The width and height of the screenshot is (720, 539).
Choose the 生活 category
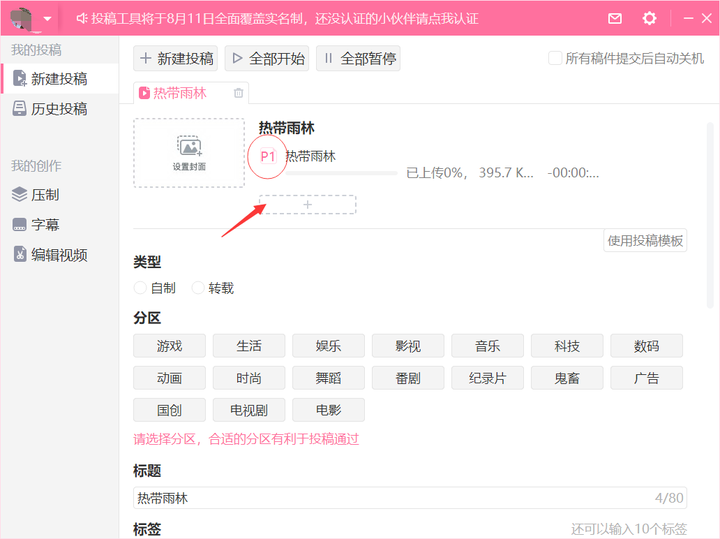(x=249, y=346)
